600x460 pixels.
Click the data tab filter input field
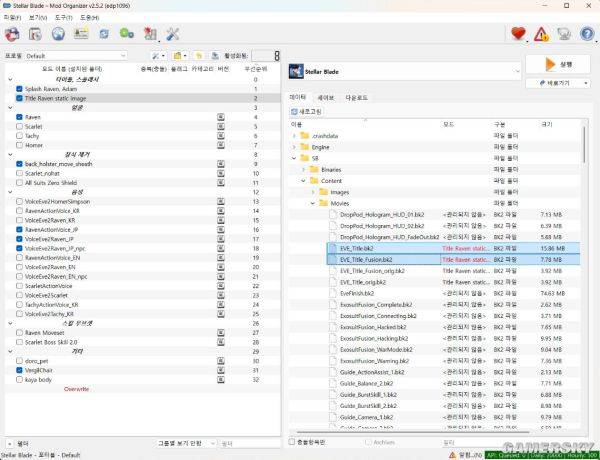pyautogui.click(x=513, y=442)
